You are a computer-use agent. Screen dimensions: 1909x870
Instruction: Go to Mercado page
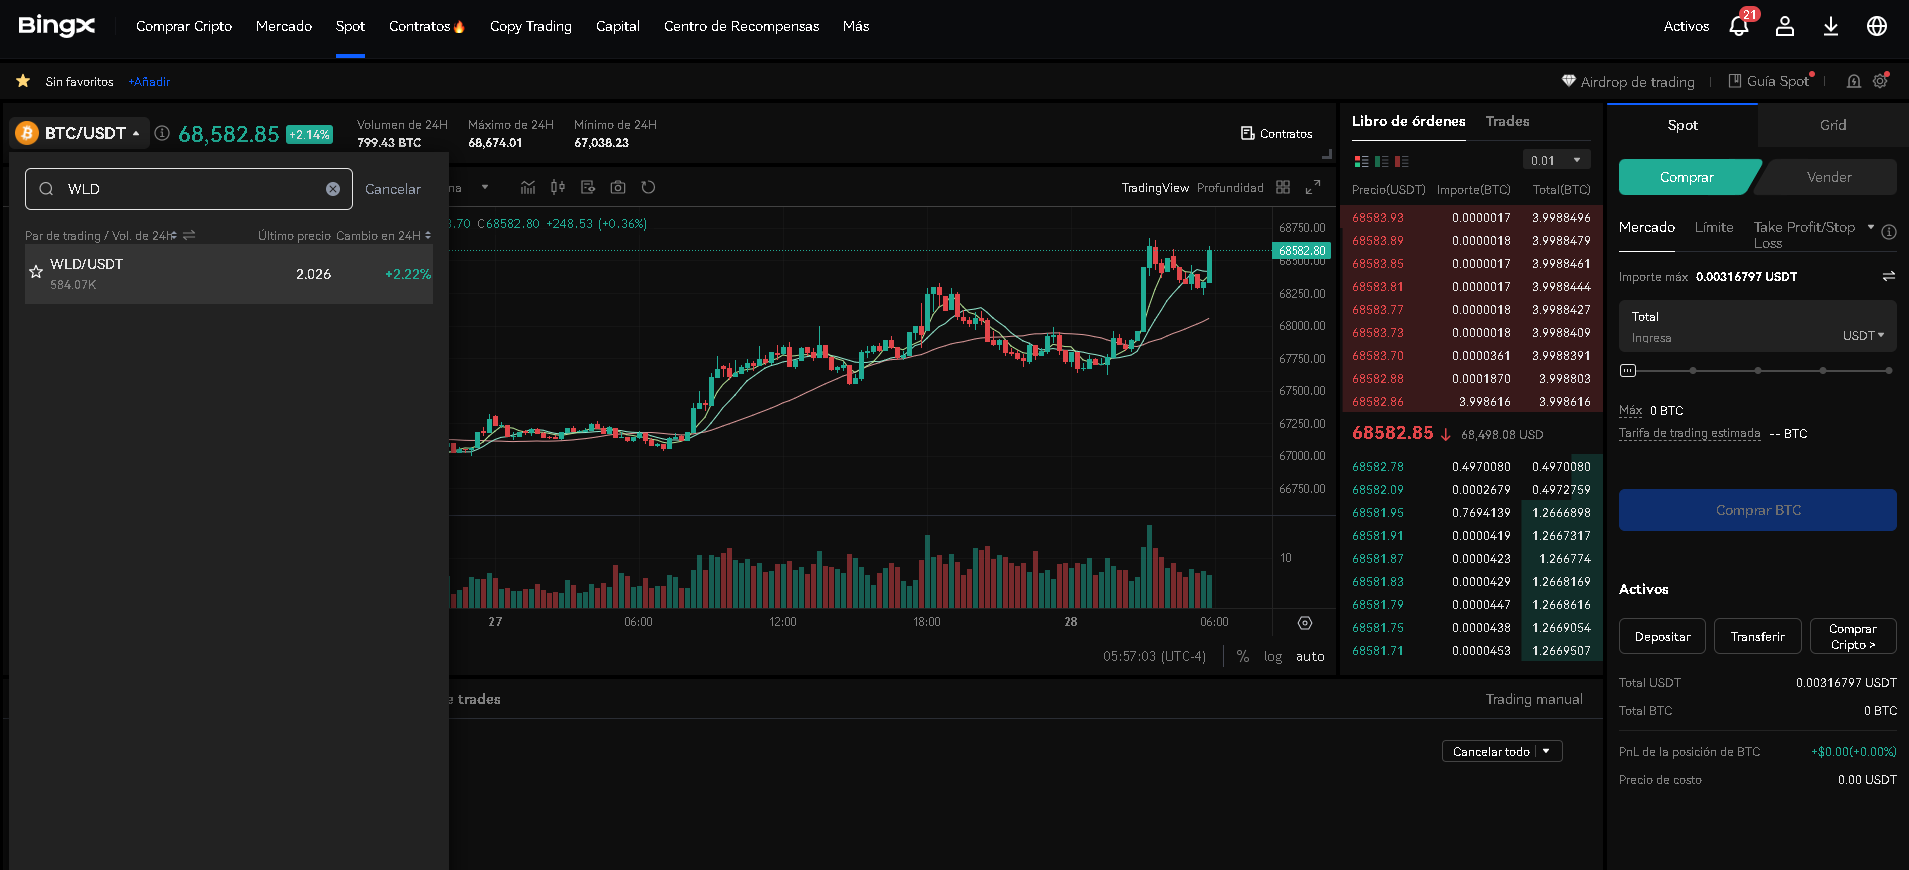coord(284,26)
